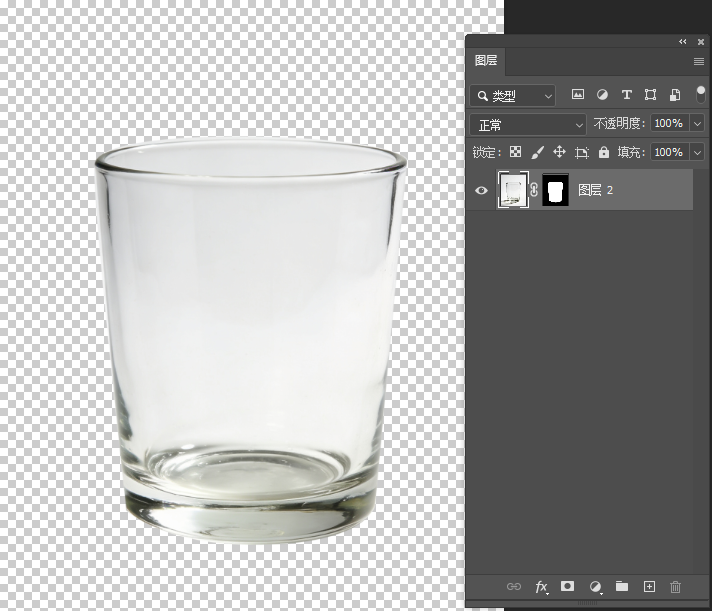Toggle the layer filter on/off switch

point(701,94)
